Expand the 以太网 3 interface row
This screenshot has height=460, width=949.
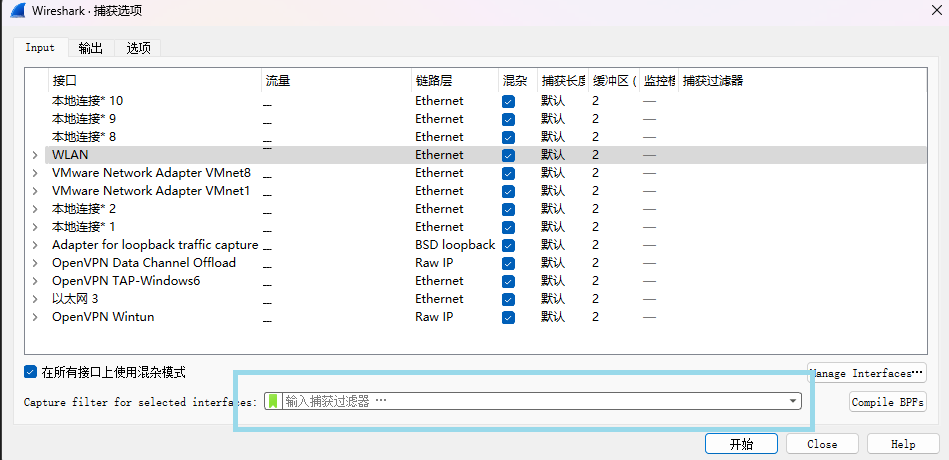click(35, 299)
